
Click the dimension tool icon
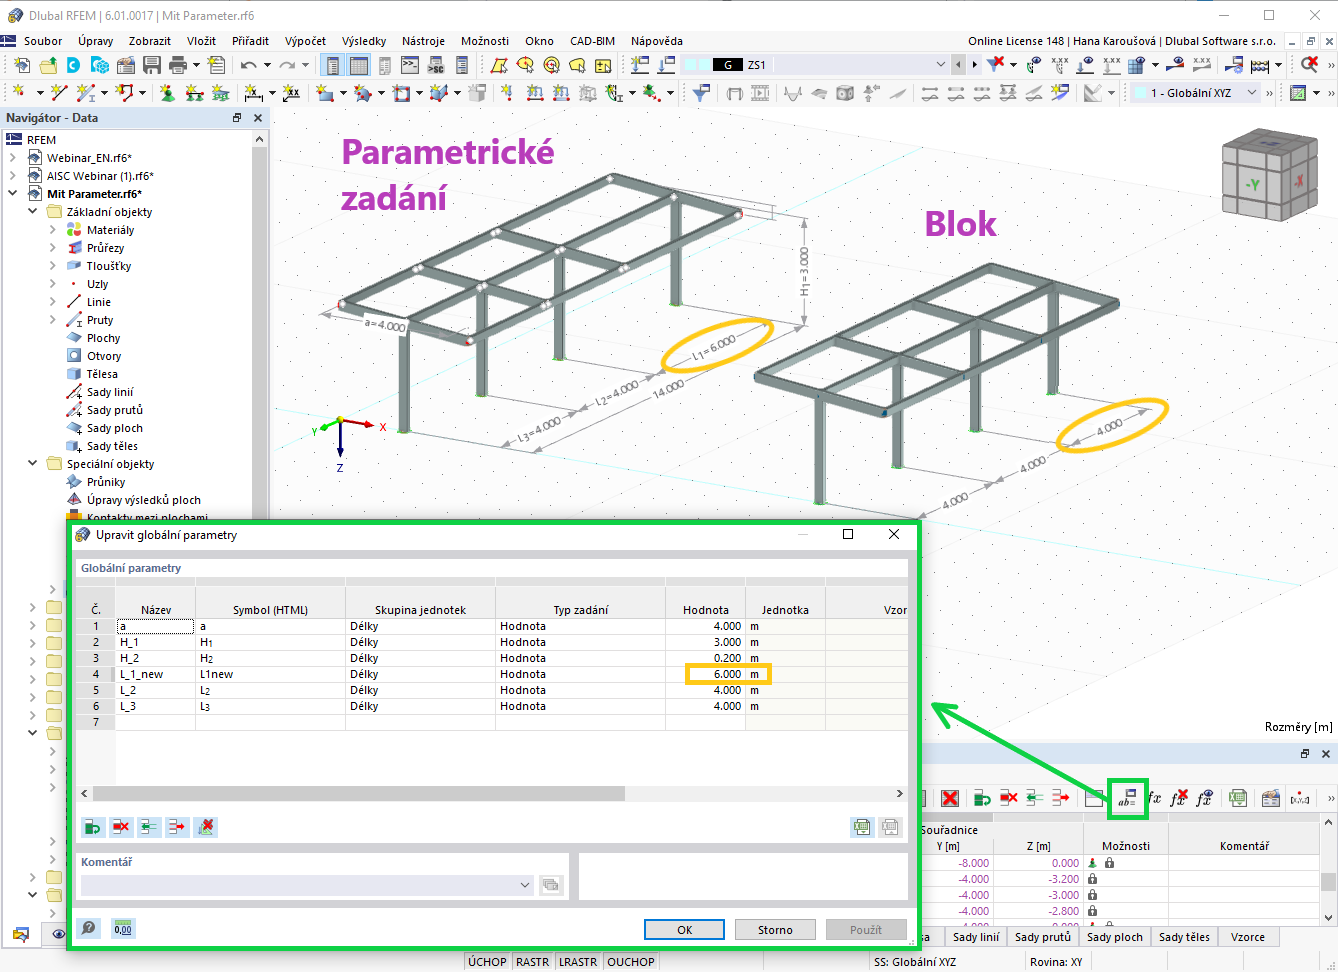pos(254,93)
